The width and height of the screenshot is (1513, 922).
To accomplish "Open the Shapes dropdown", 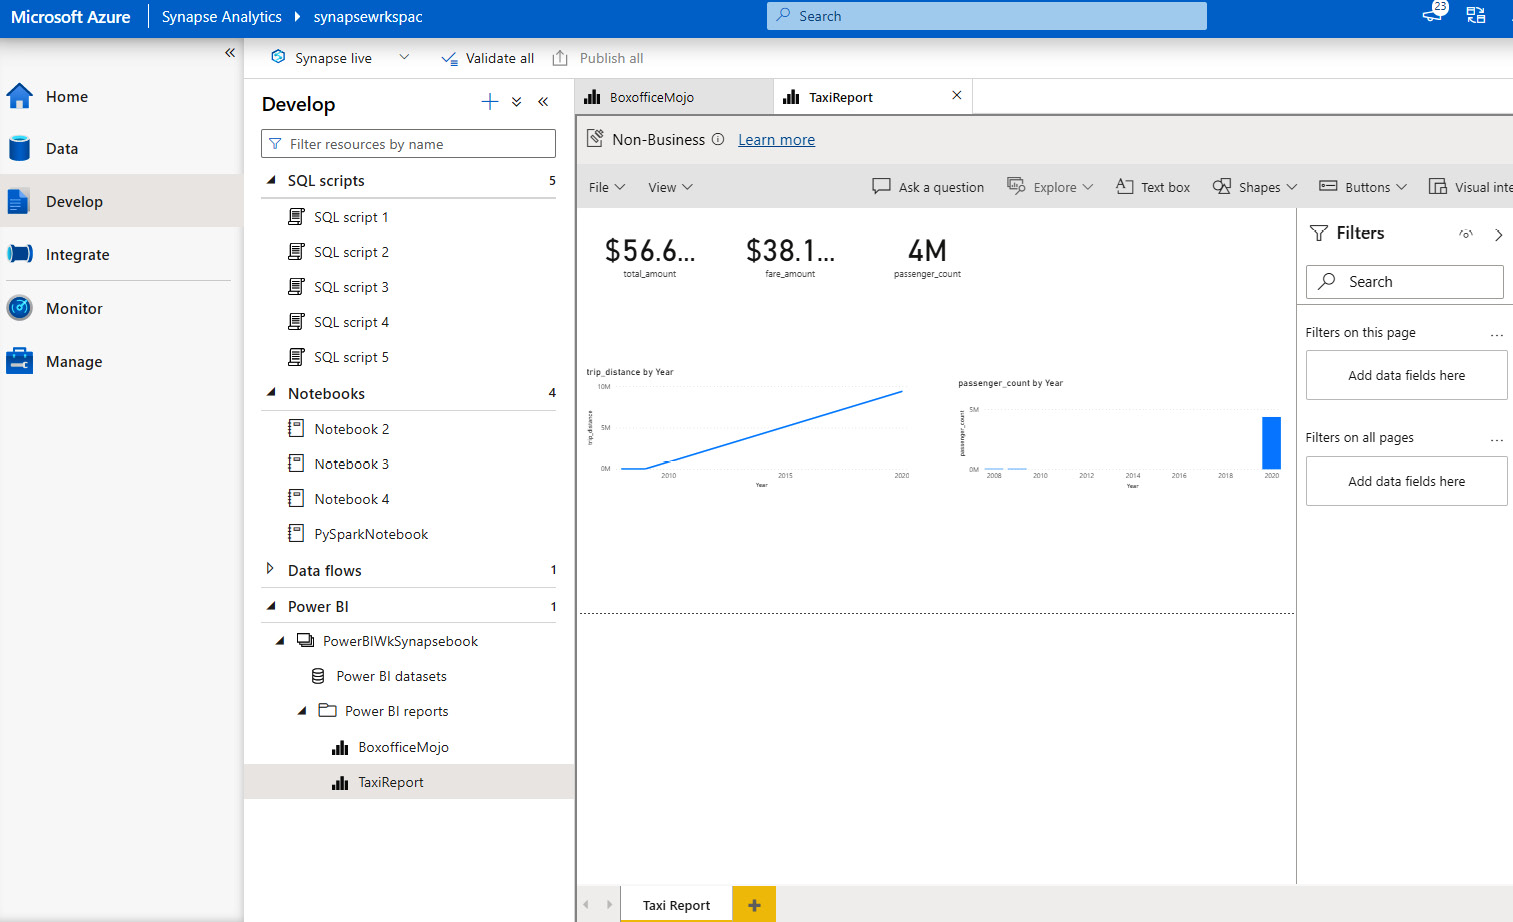I will [x=1255, y=187].
